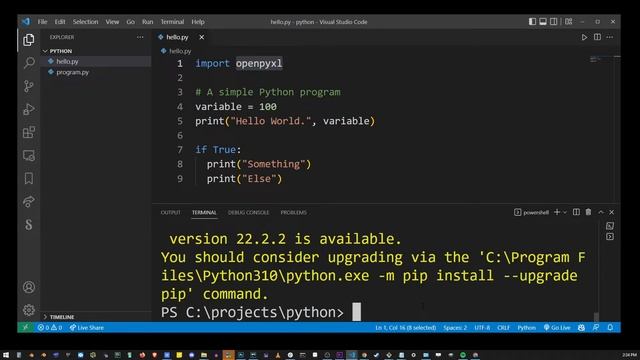Open the Edit menu
Viewport: 640px width, 360px height.
pos(60,22)
